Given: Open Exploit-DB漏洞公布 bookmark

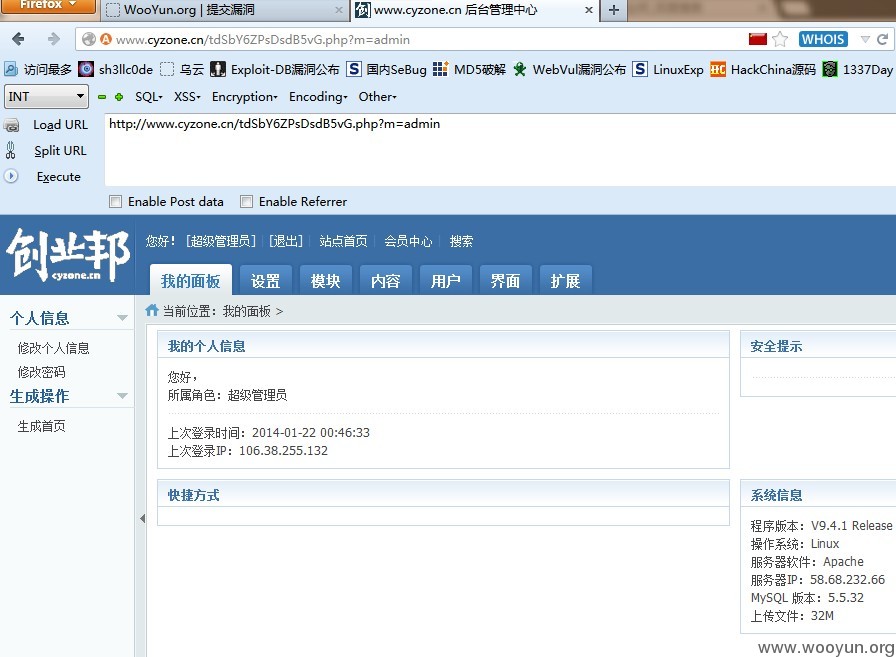Looking at the screenshot, I should tap(275, 70).
